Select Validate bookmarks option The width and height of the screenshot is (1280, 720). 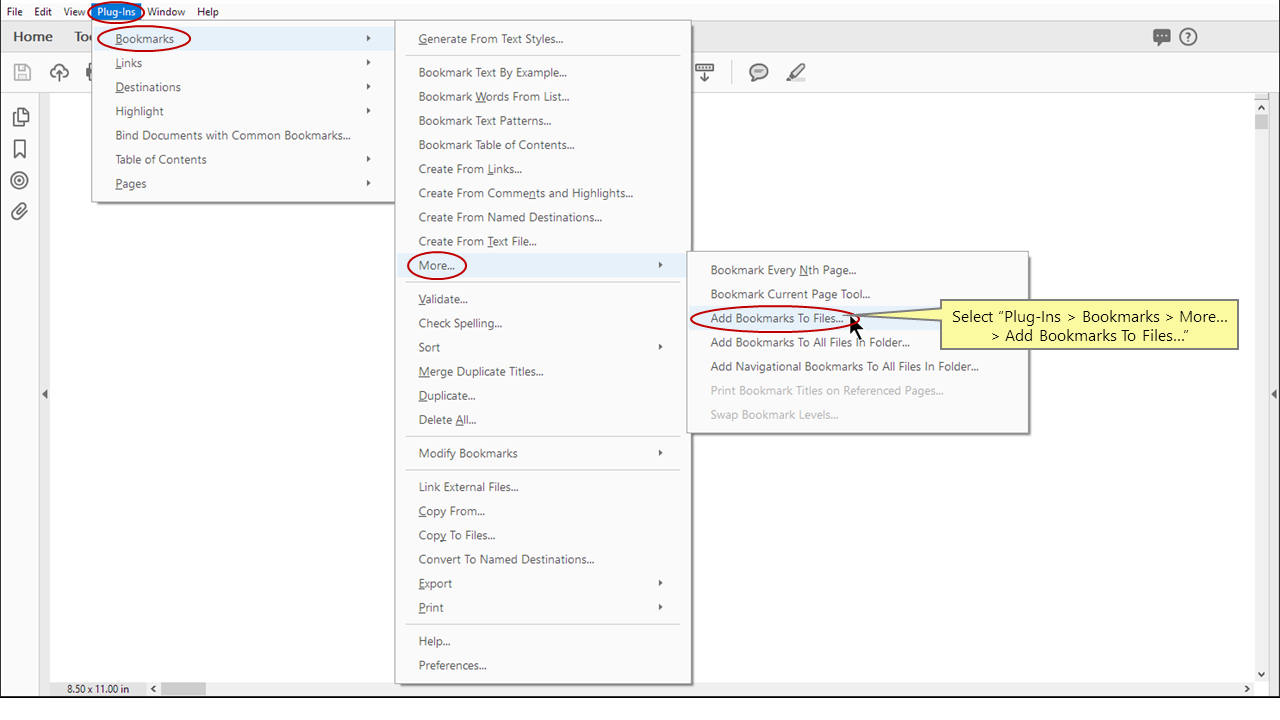(x=441, y=298)
